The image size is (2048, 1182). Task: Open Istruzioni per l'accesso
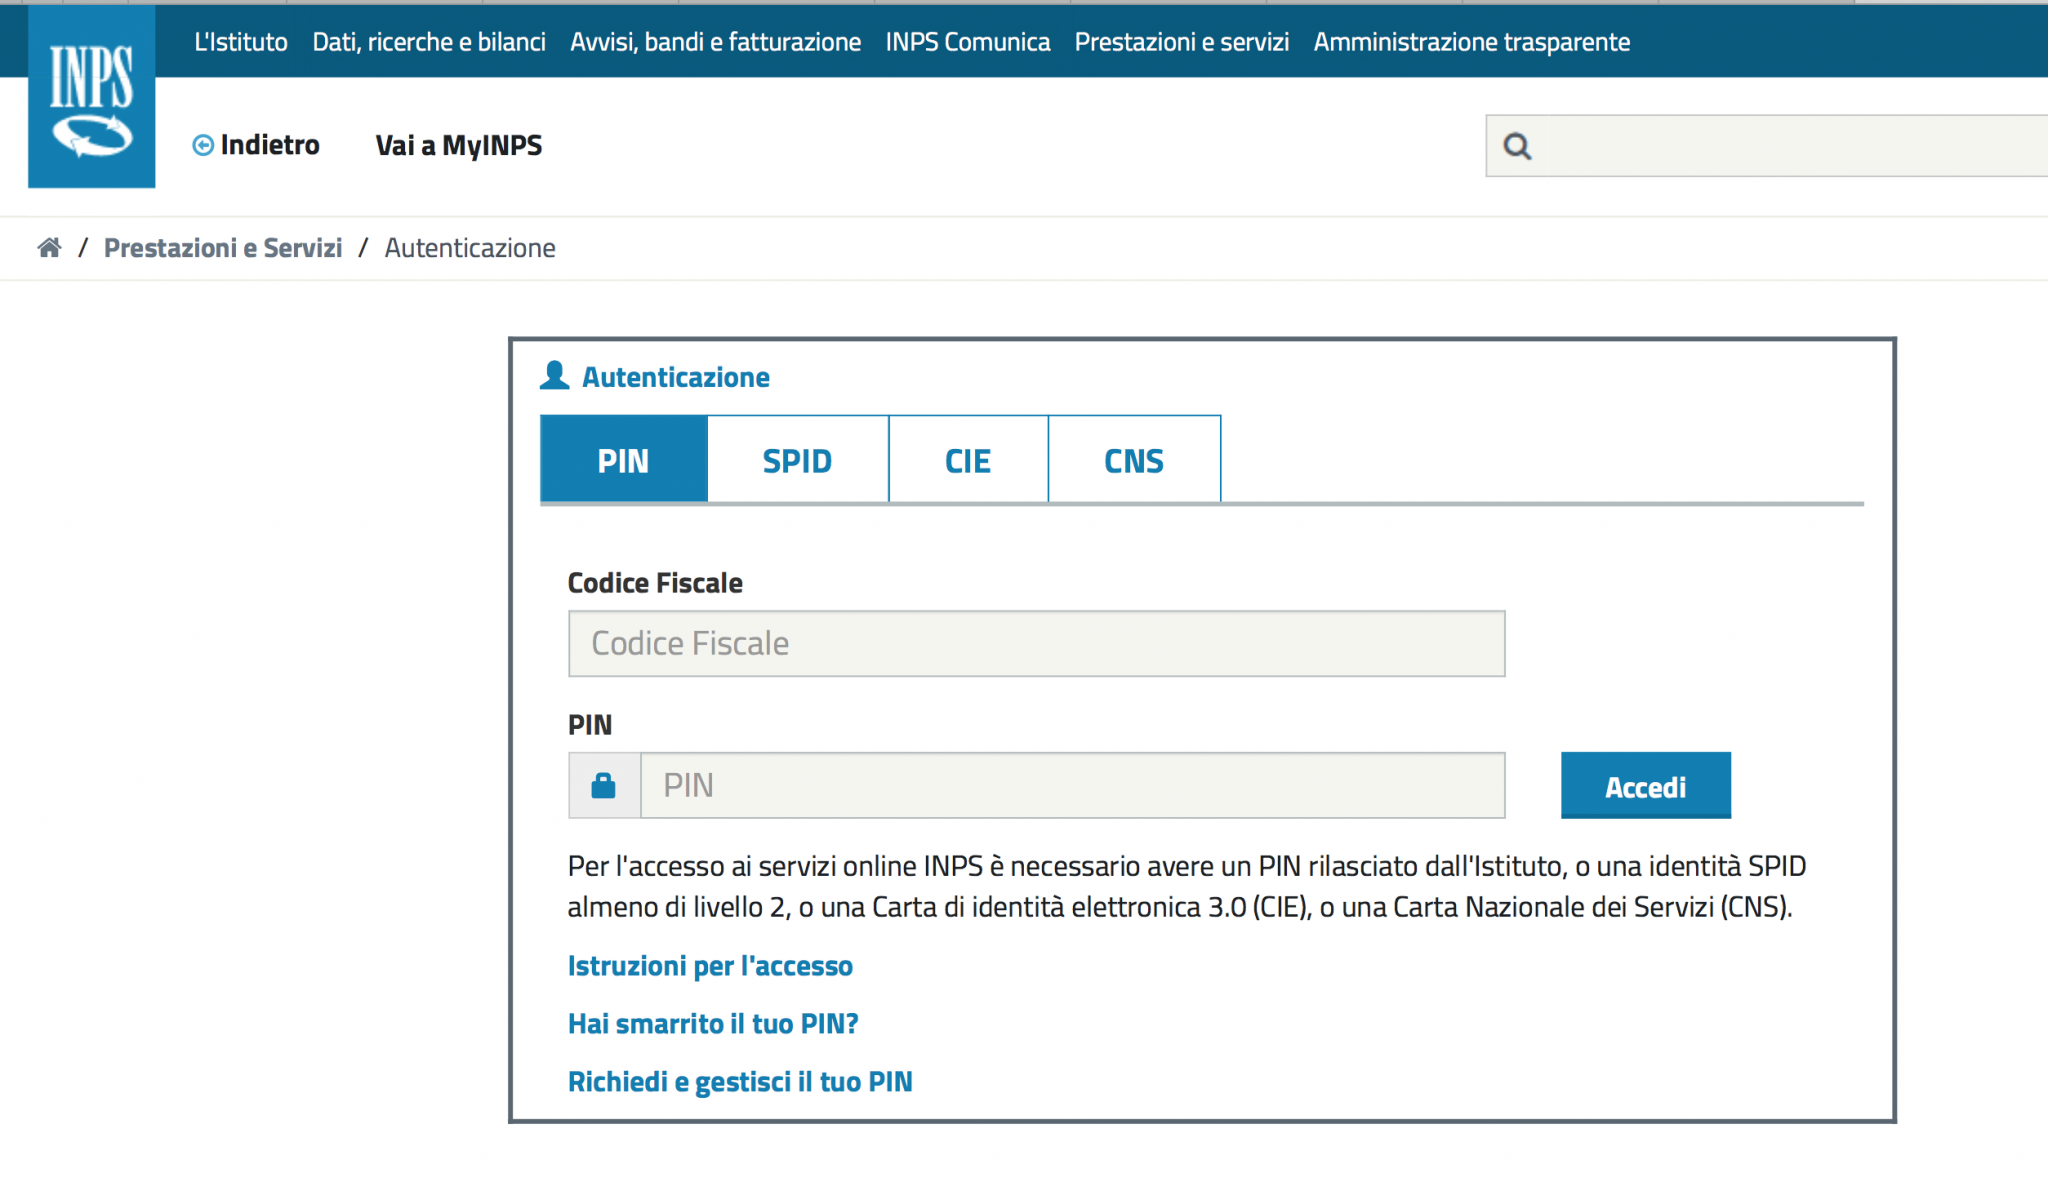click(710, 965)
